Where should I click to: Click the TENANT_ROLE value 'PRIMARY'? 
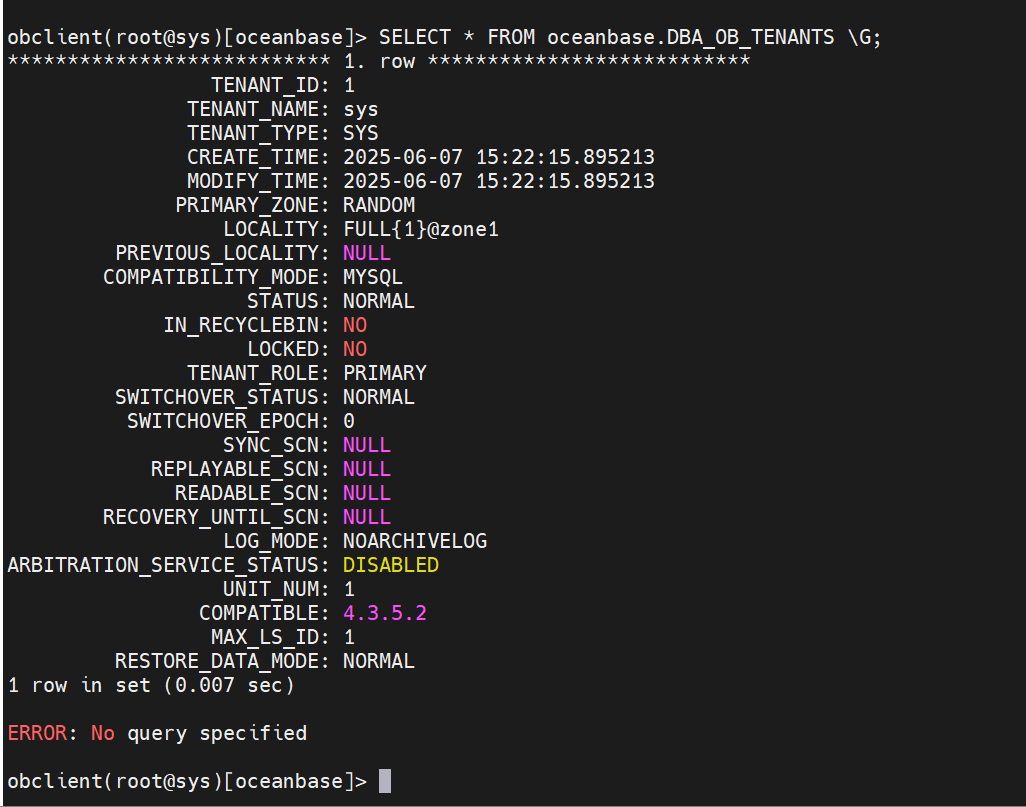[x=385, y=373]
